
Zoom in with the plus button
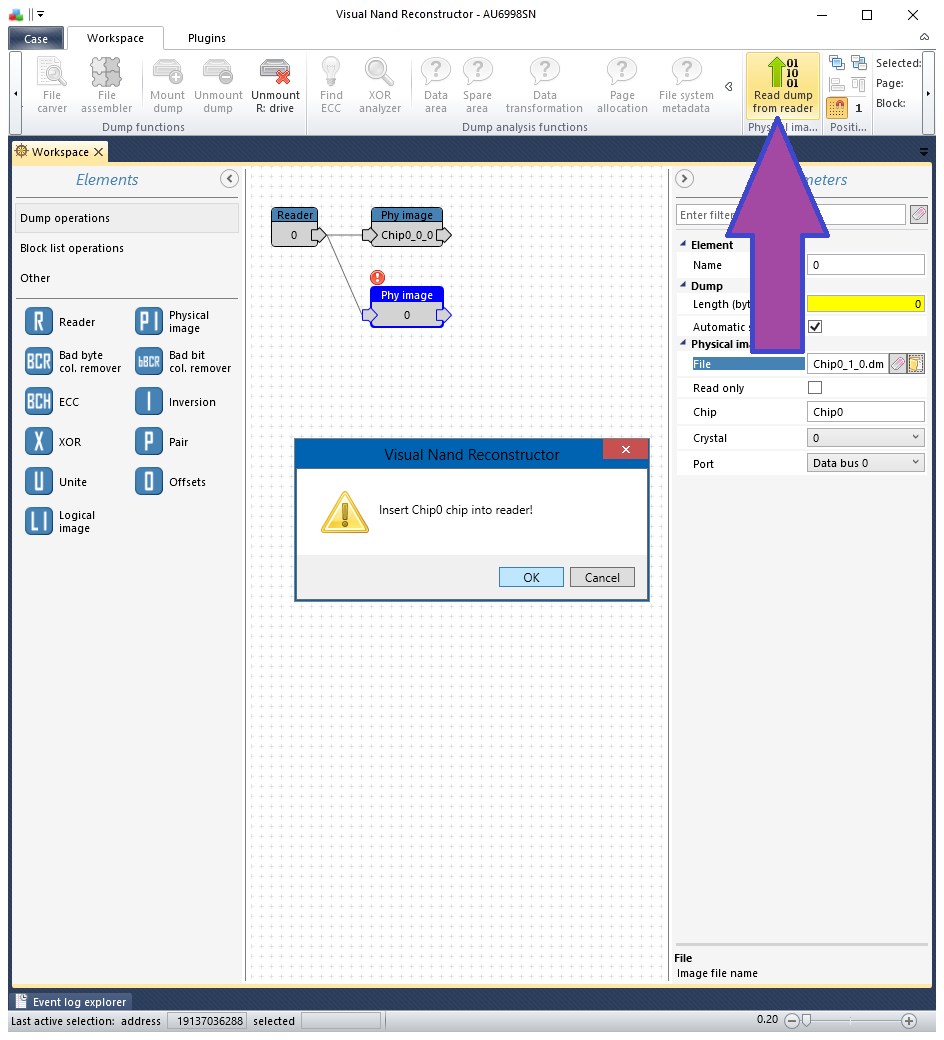click(909, 1021)
